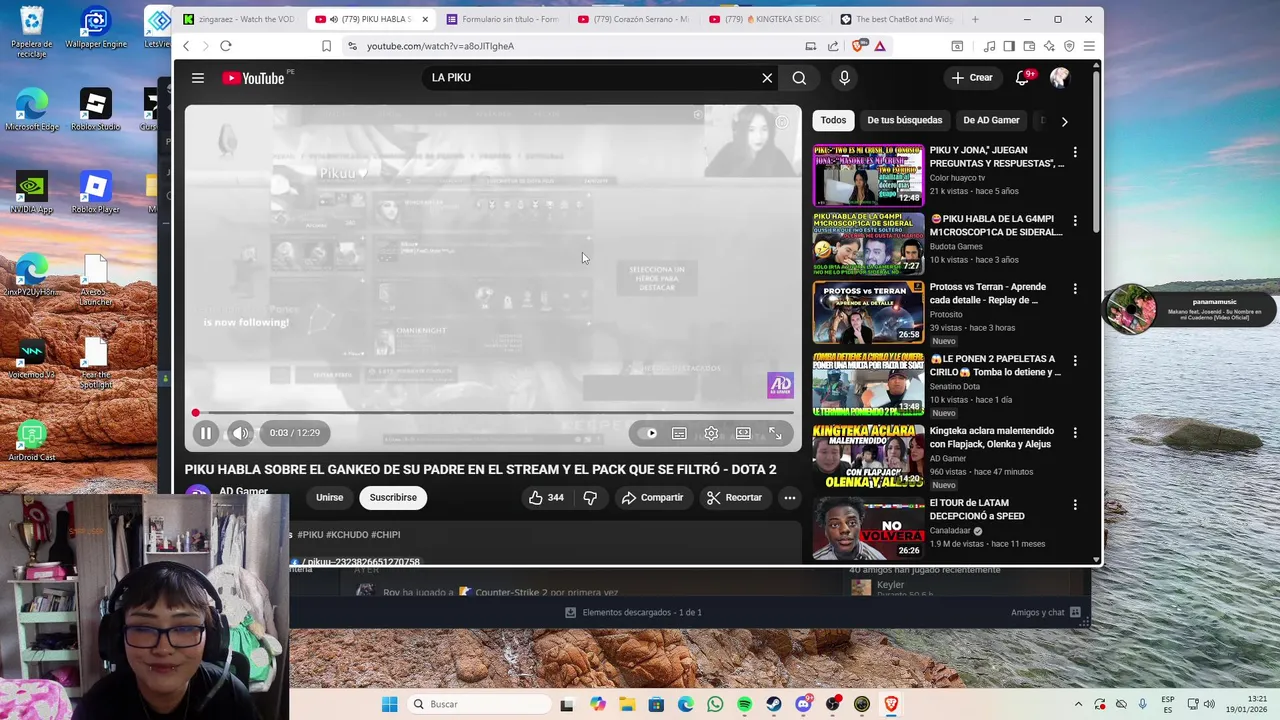Open more actions below the video
This screenshot has width=1280, height=720.
click(x=789, y=497)
